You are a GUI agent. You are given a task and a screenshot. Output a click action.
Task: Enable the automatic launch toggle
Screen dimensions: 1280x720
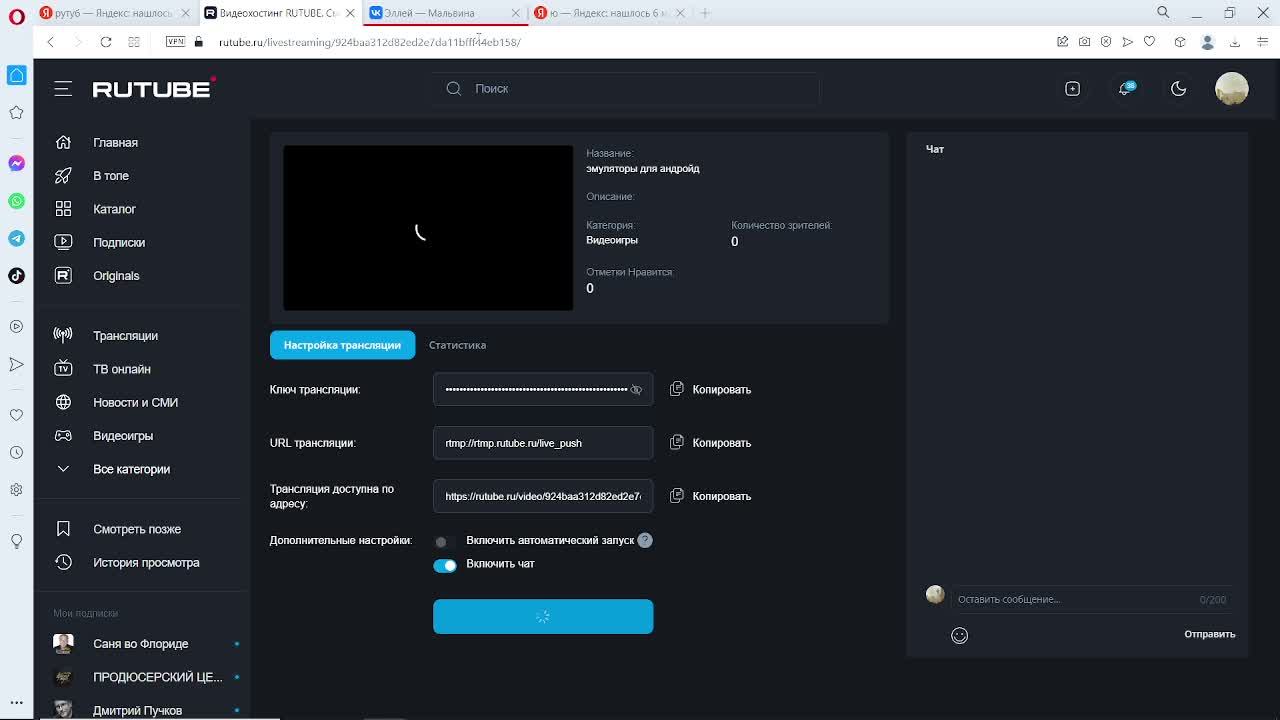[x=444, y=541]
